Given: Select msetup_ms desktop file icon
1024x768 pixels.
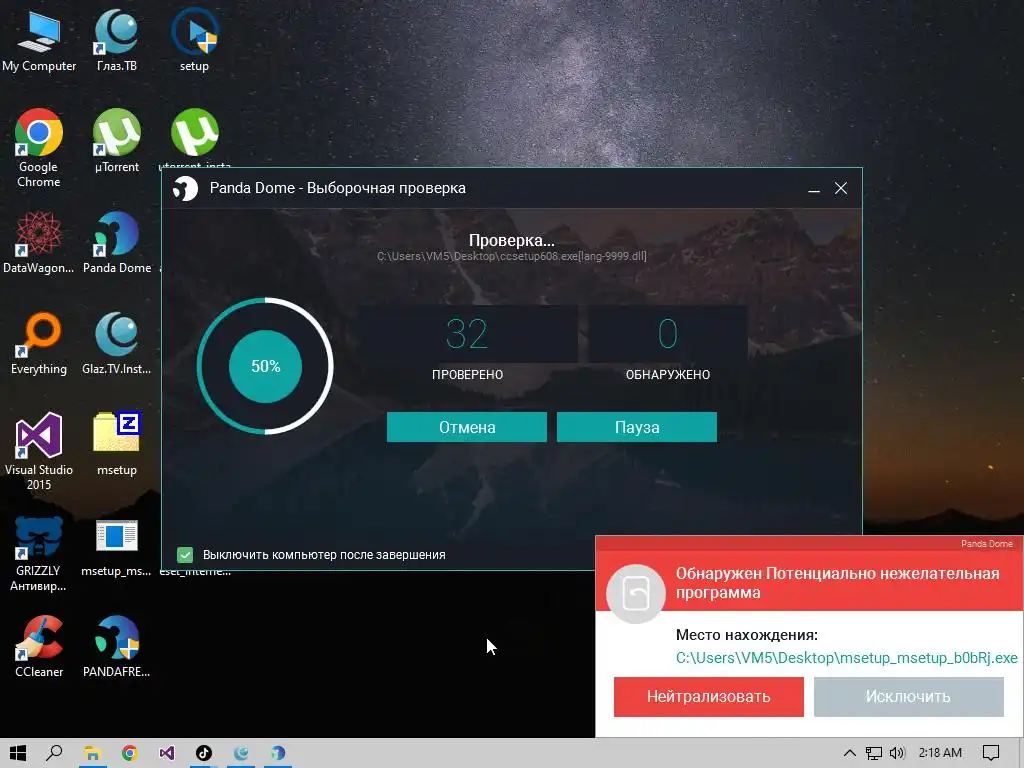Looking at the screenshot, I should tap(116, 547).
